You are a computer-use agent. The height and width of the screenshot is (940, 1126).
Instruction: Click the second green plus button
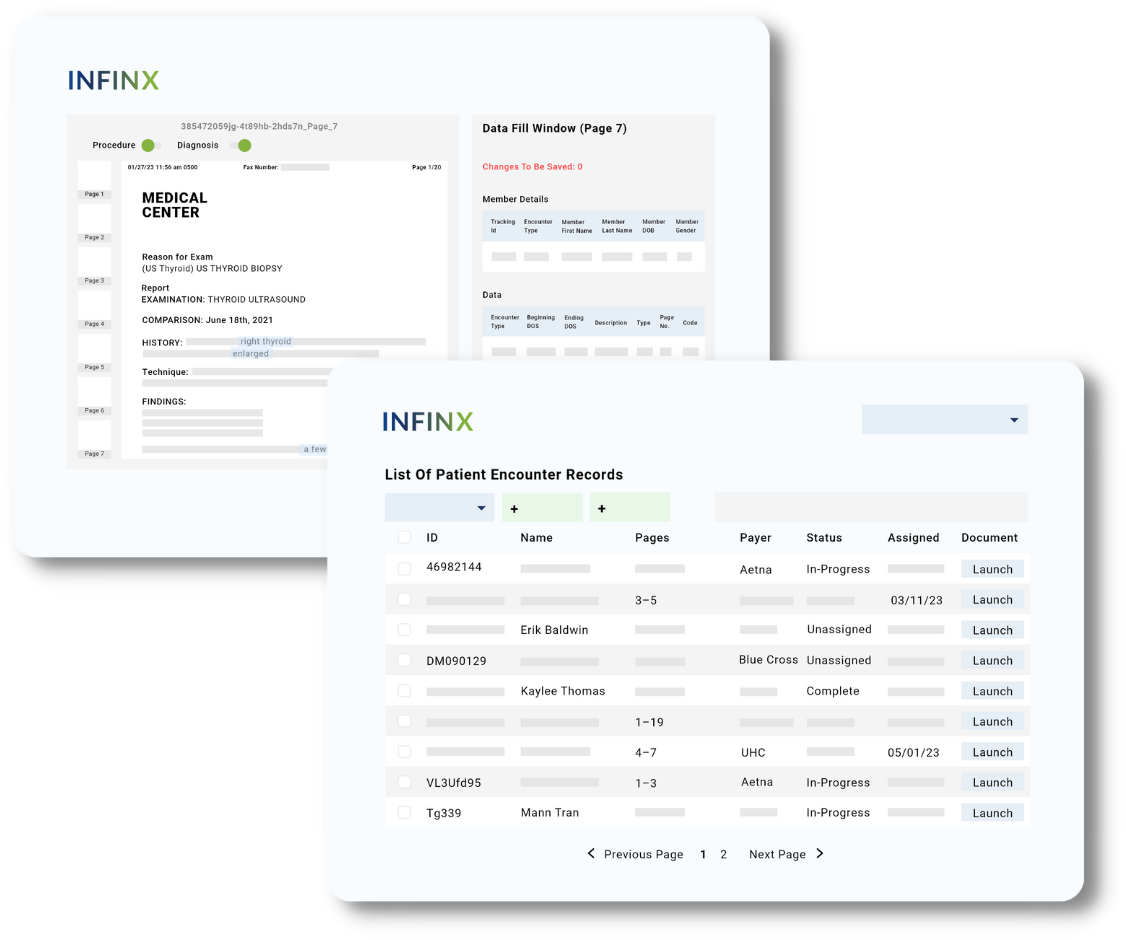click(630, 508)
